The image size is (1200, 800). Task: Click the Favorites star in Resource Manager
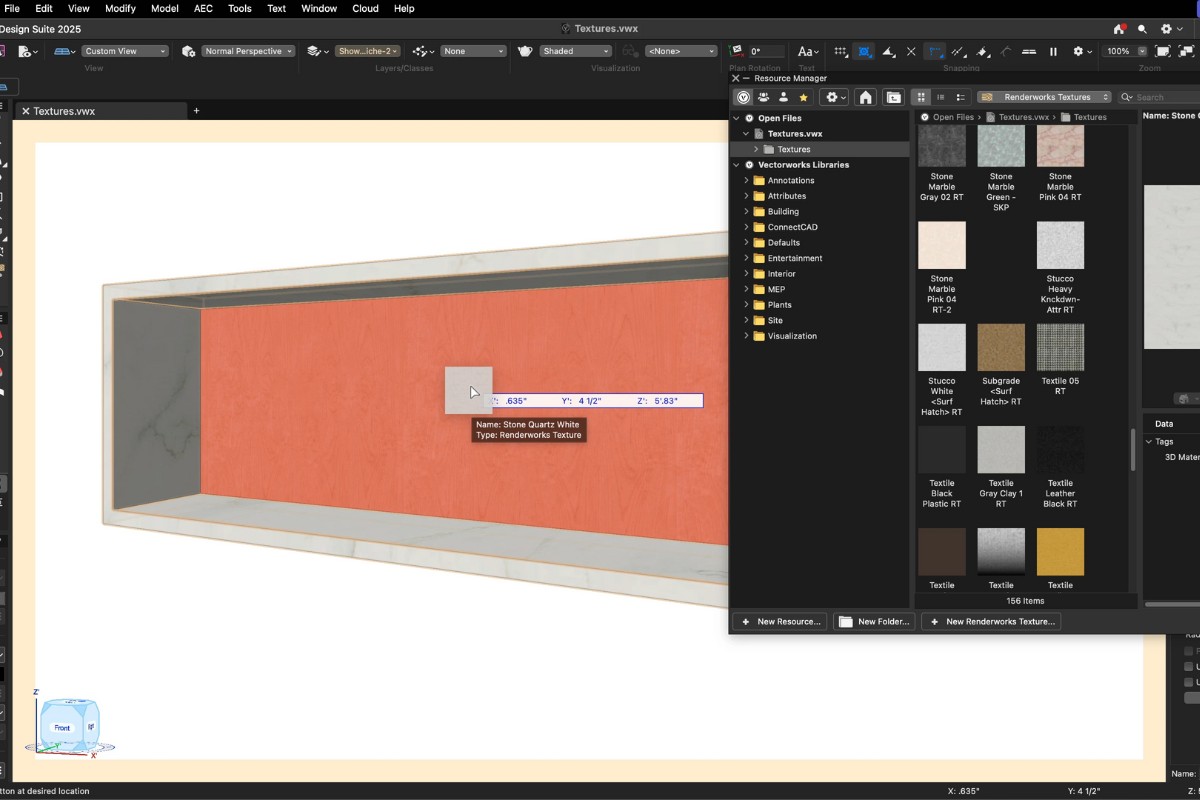tap(803, 96)
